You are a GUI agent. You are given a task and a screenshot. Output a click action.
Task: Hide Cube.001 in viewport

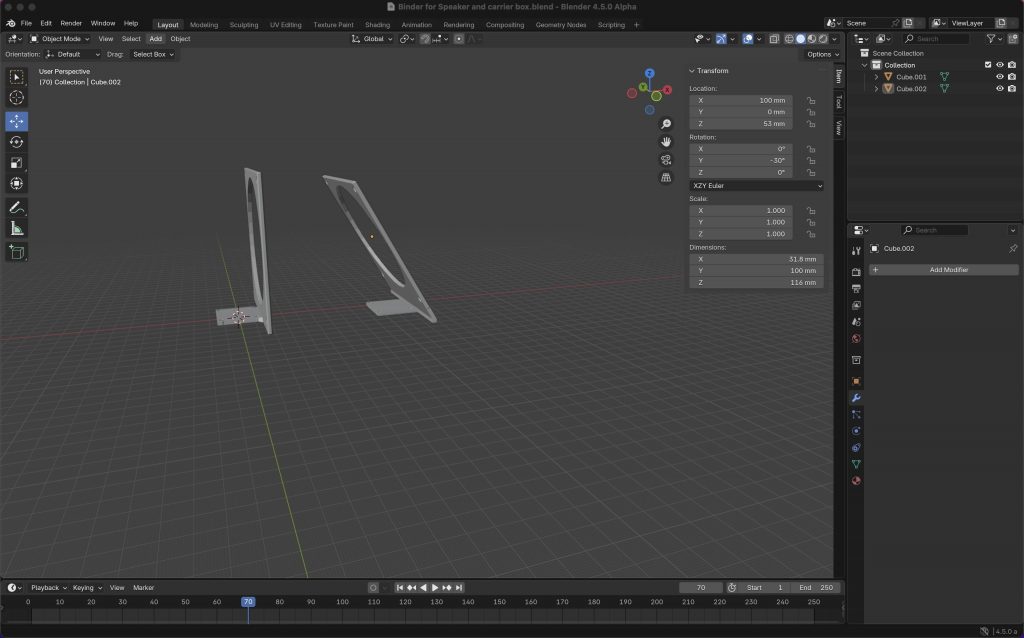(x=999, y=77)
